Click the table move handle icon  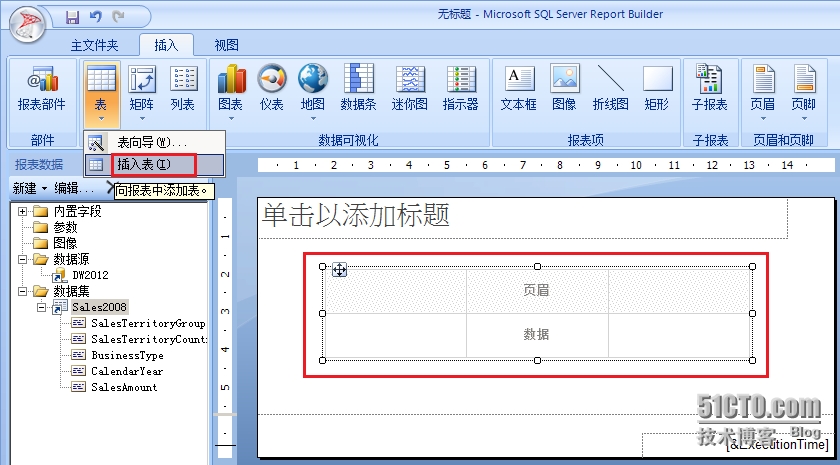coord(340,269)
